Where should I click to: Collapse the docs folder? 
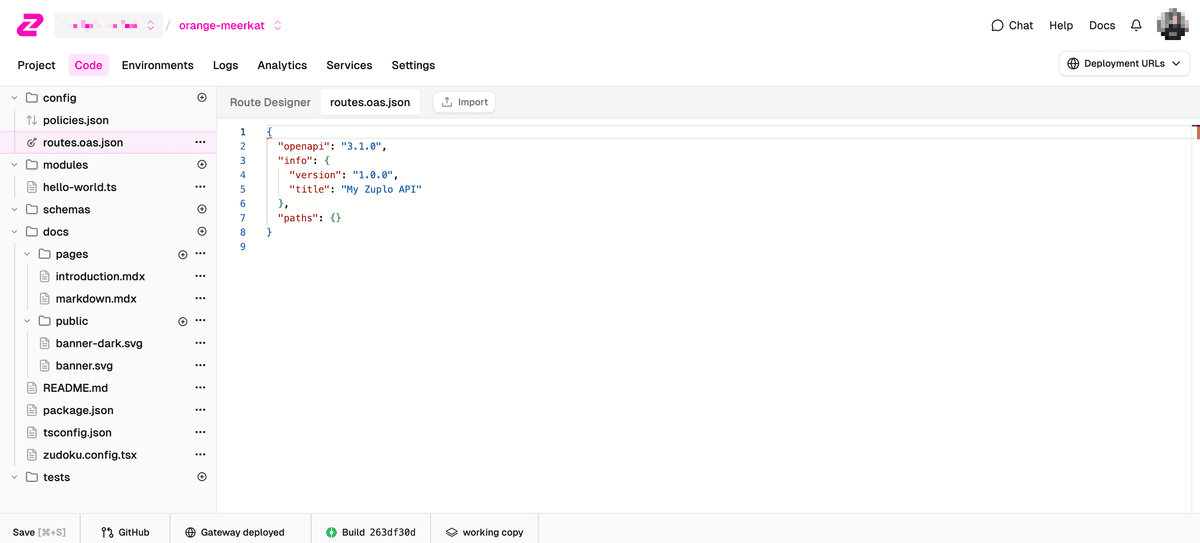click(14, 232)
